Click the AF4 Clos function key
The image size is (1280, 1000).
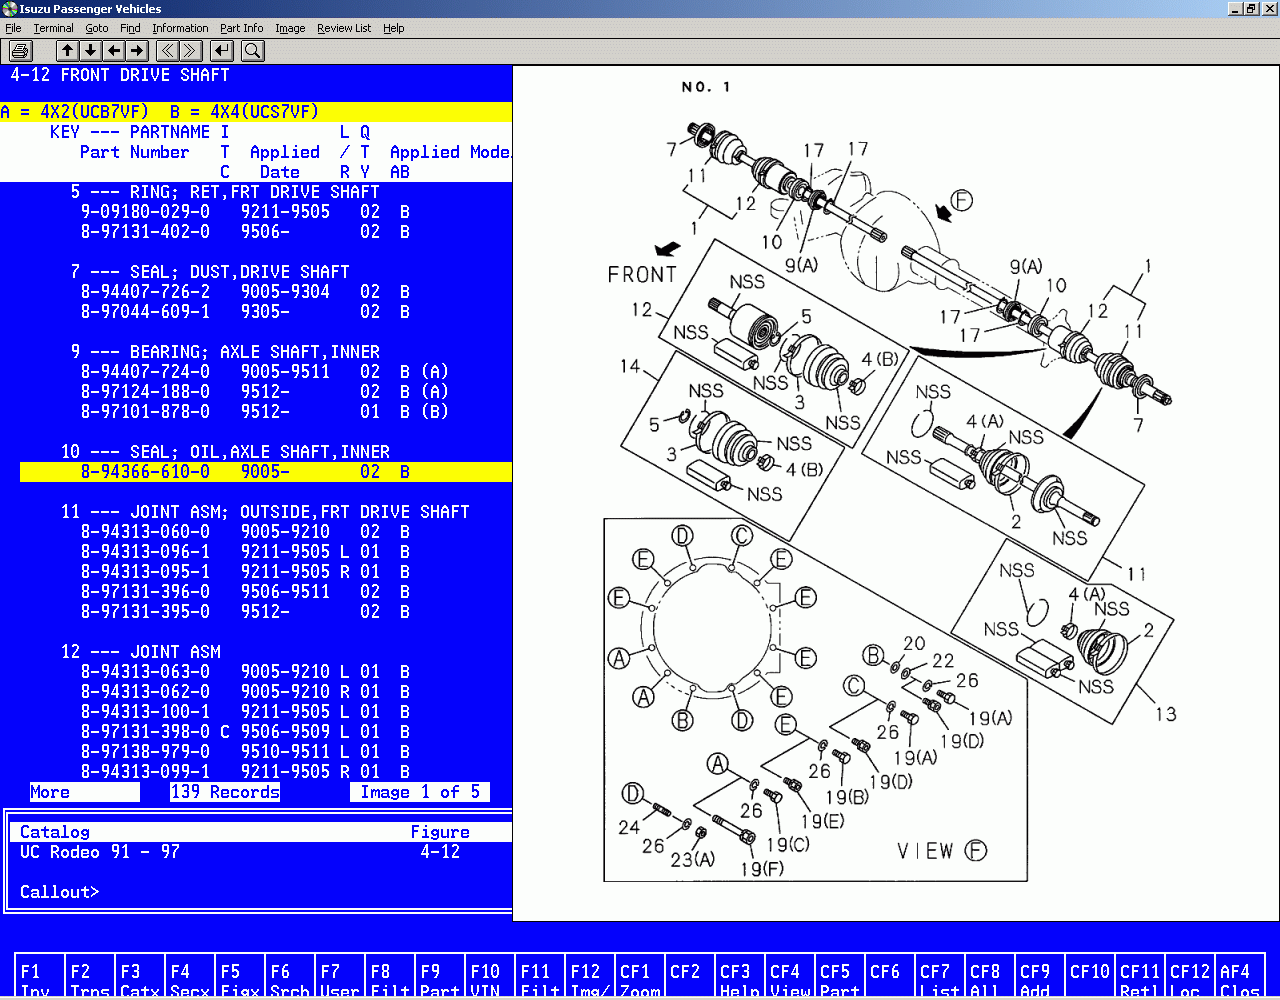pos(1239,977)
